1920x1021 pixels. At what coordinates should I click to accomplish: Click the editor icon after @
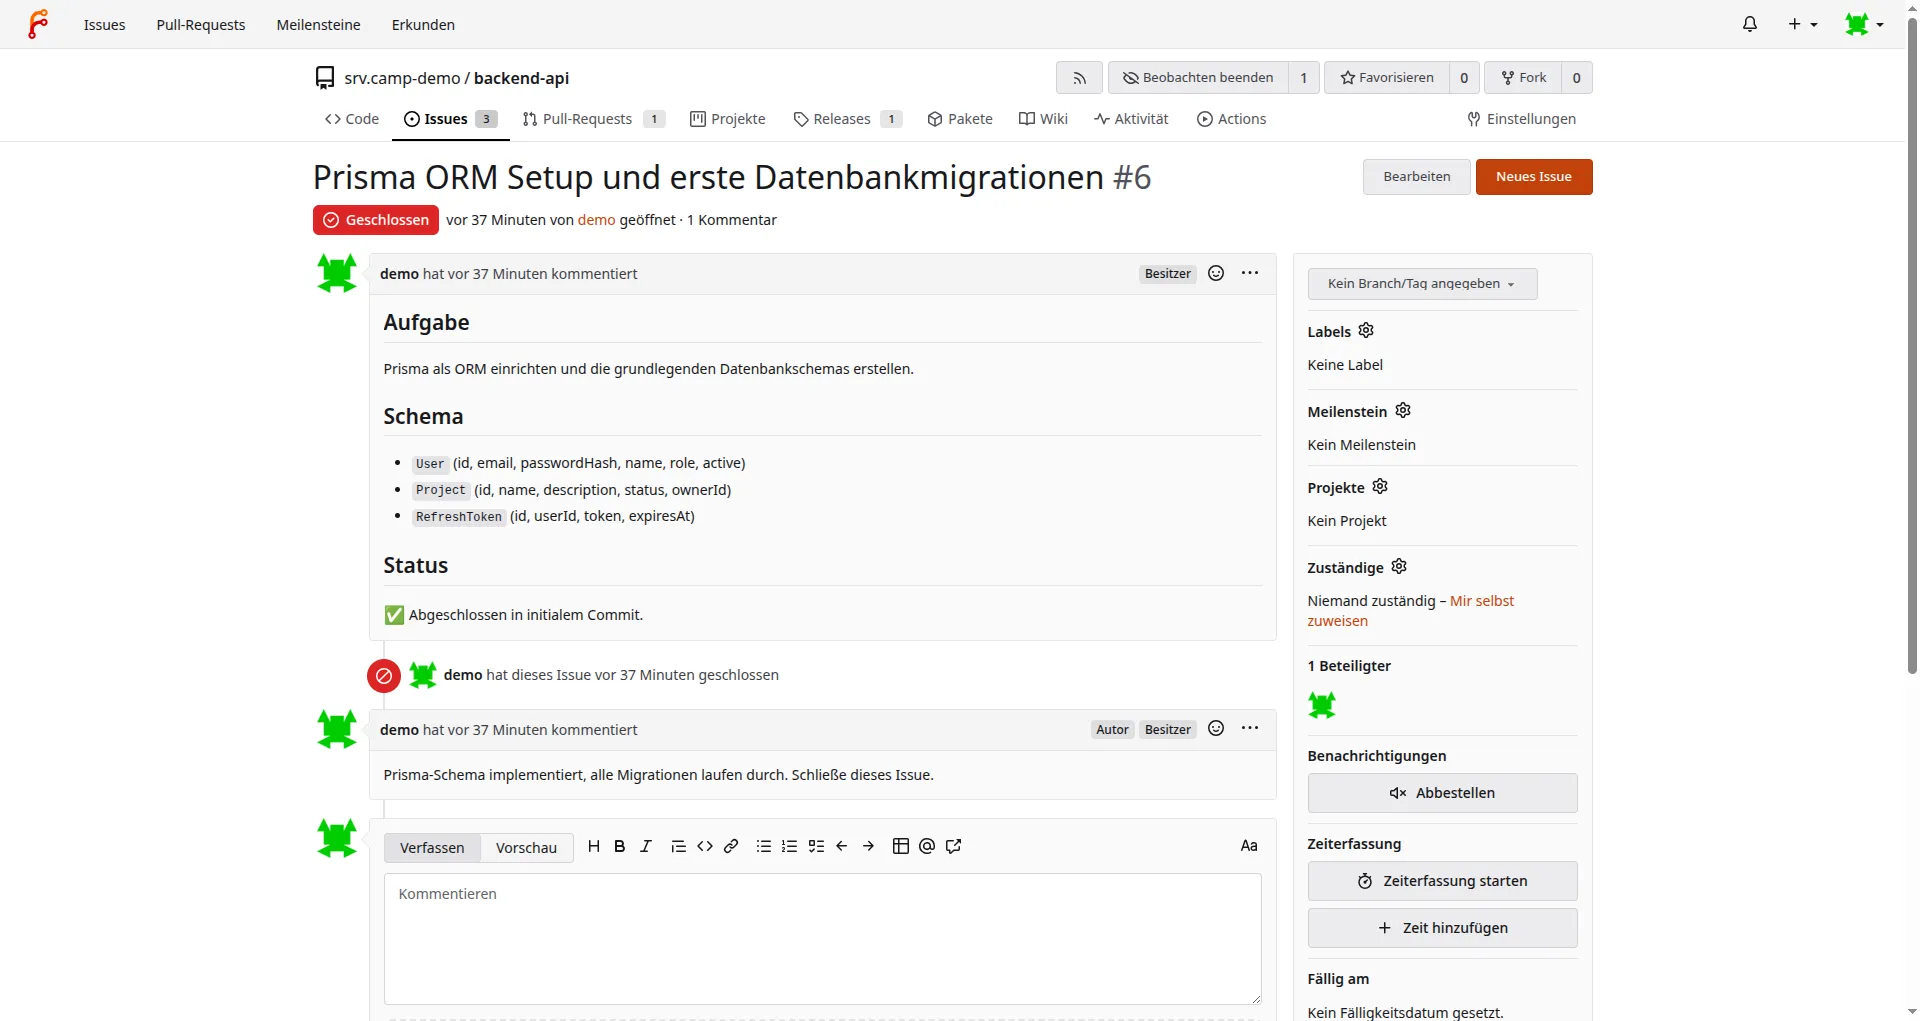click(x=954, y=847)
